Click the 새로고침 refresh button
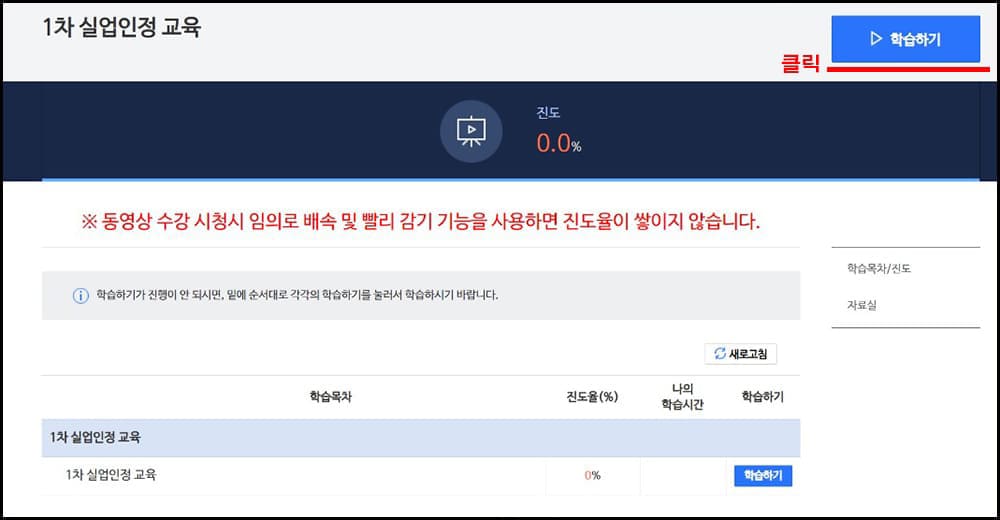The image size is (1000, 520). pos(740,353)
